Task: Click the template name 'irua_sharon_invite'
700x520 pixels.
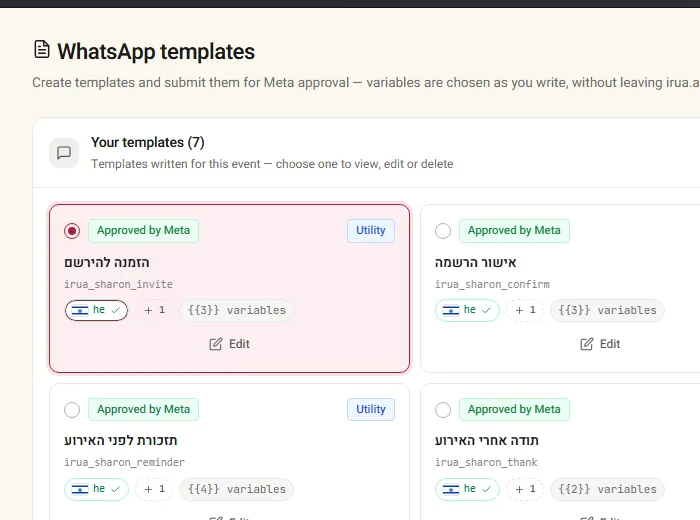Action: [118, 284]
